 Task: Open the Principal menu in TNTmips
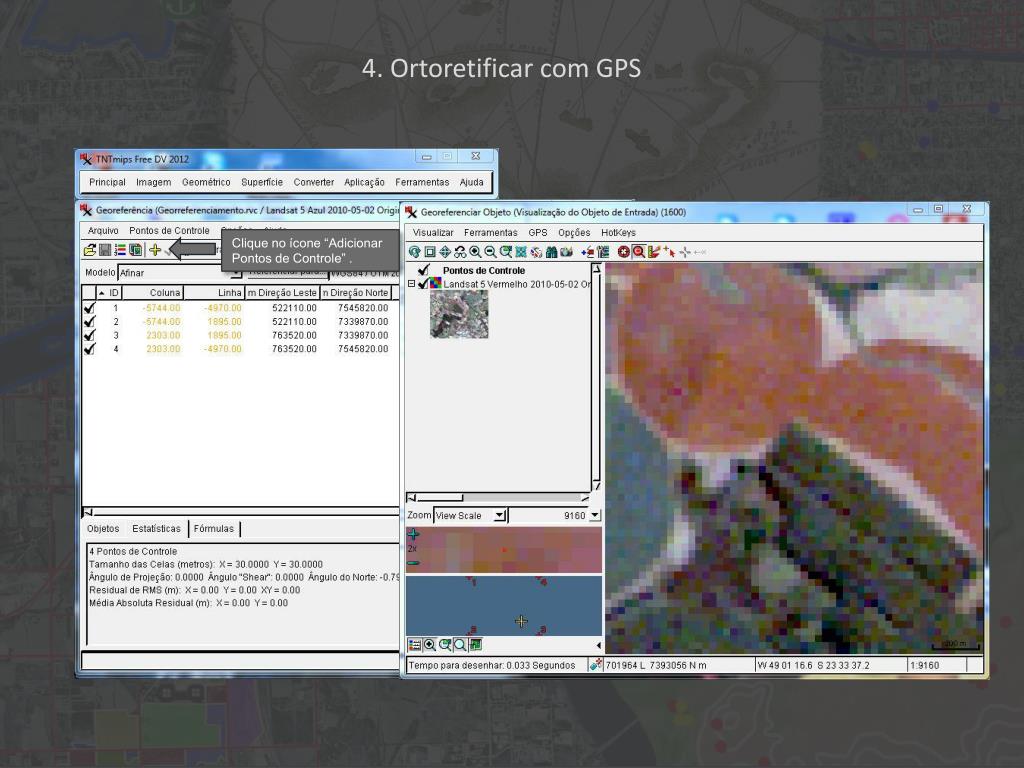click(x=107, y=182)
